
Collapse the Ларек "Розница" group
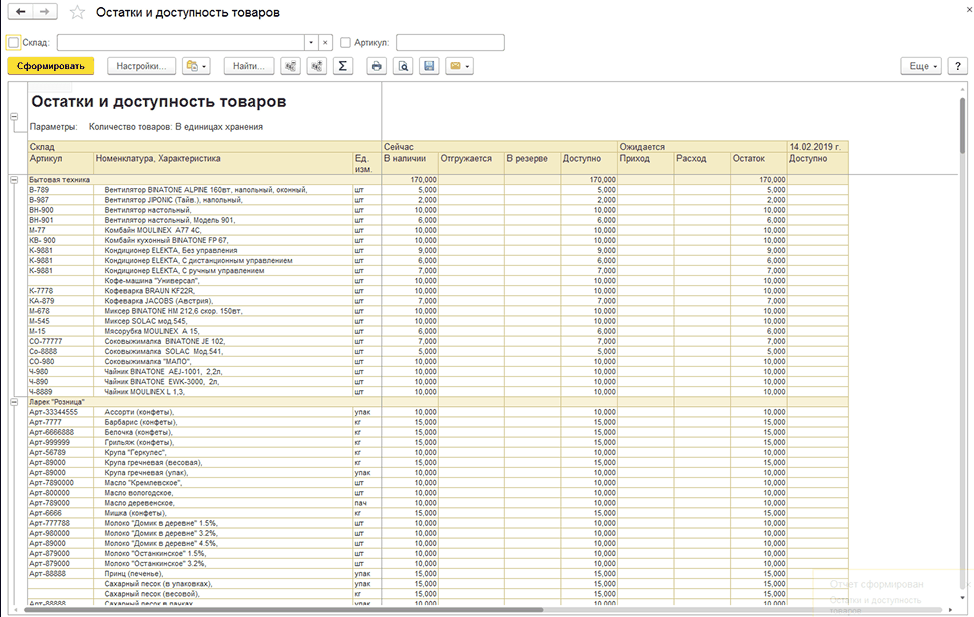(14, 402)
